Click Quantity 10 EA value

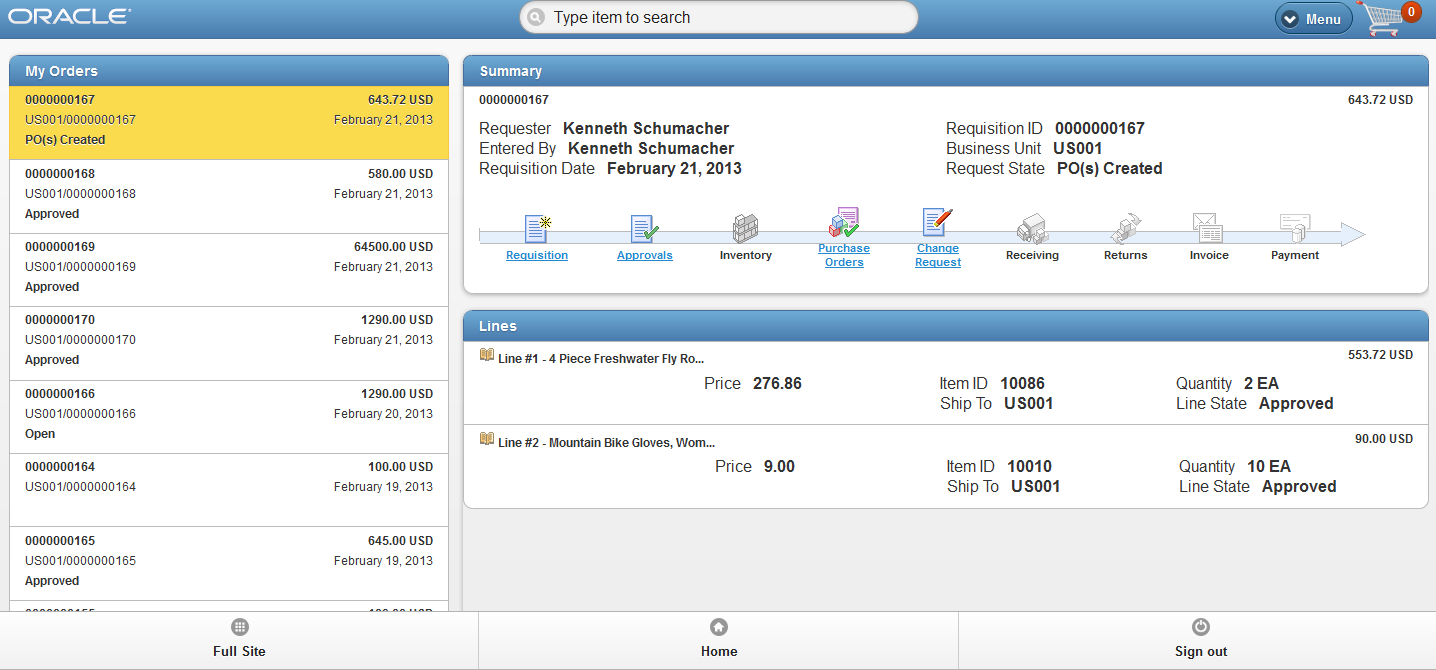[x=1269, y=467]
